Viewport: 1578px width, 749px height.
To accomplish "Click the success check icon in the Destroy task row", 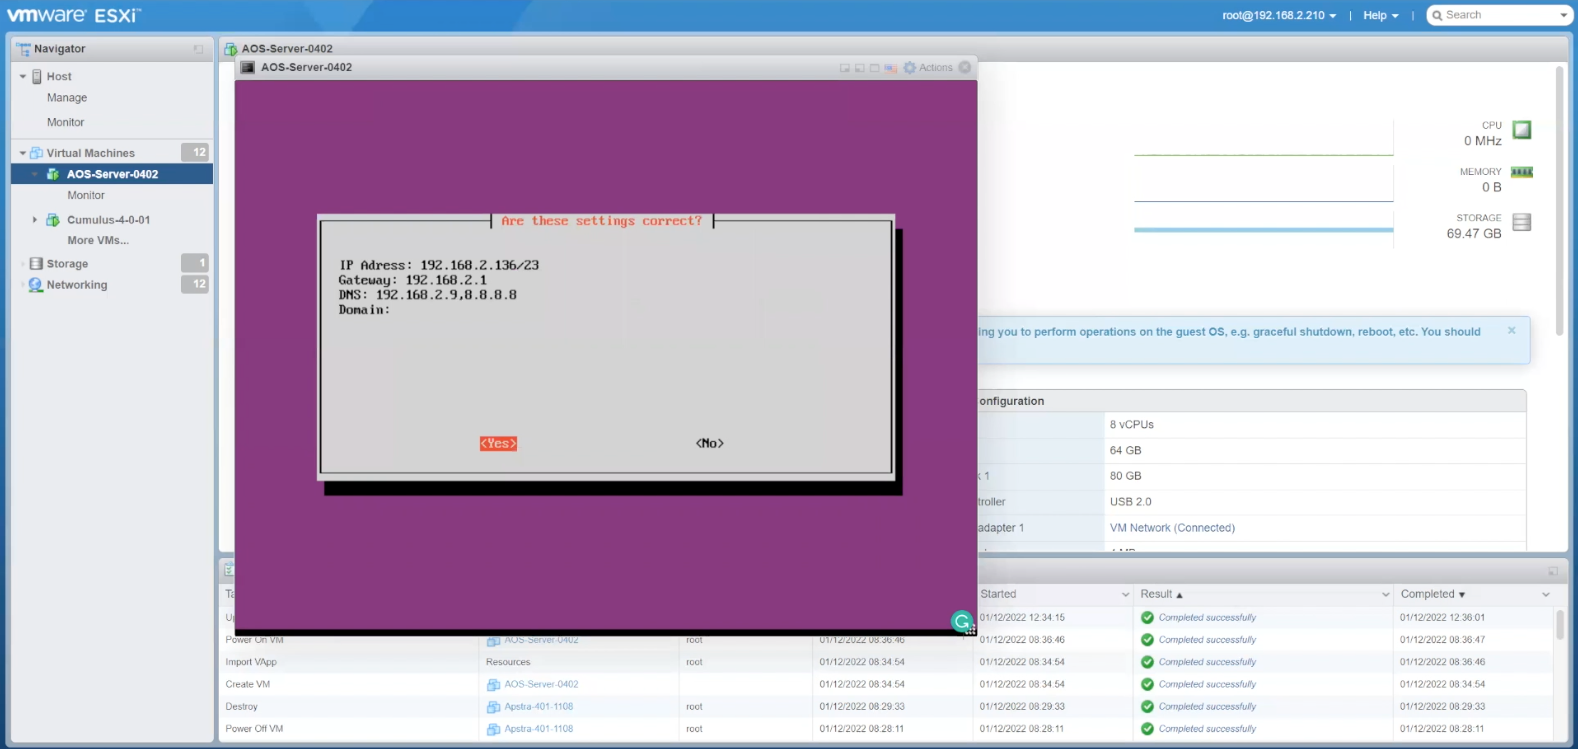I will point(1148,707).
